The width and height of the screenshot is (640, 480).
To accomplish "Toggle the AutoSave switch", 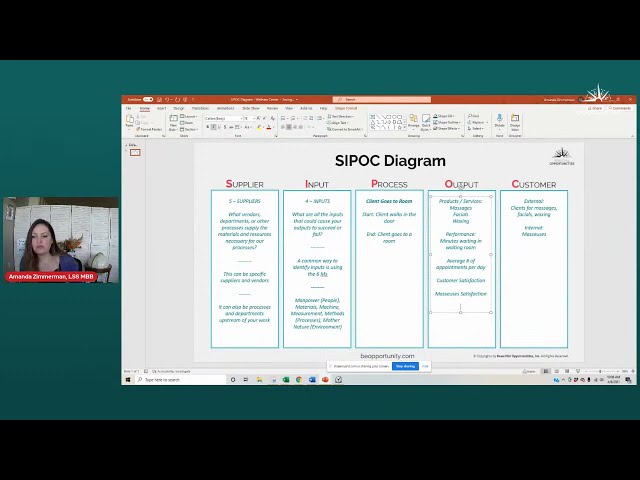I will [x=148, y=99].
